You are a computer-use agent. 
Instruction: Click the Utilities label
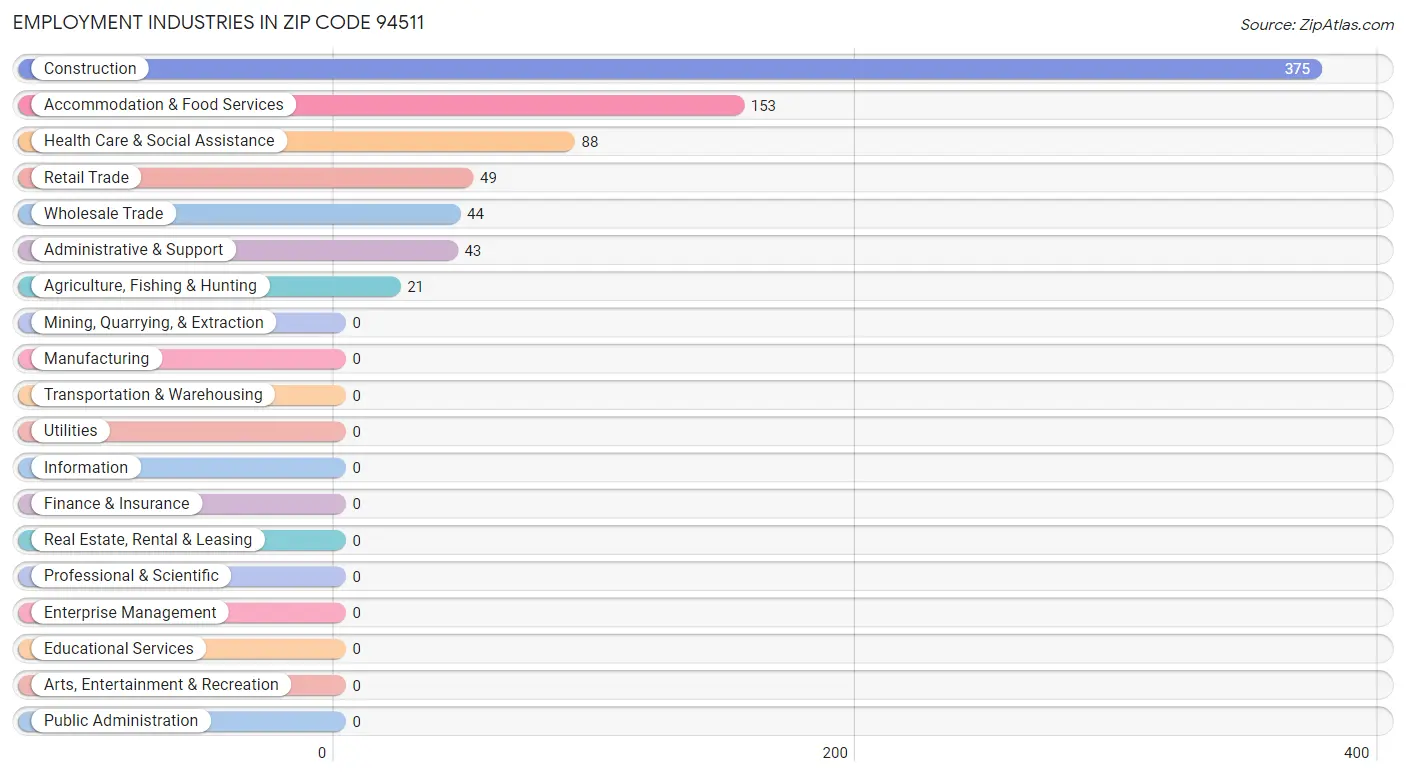pyautogui.click(x=71, y=431)
